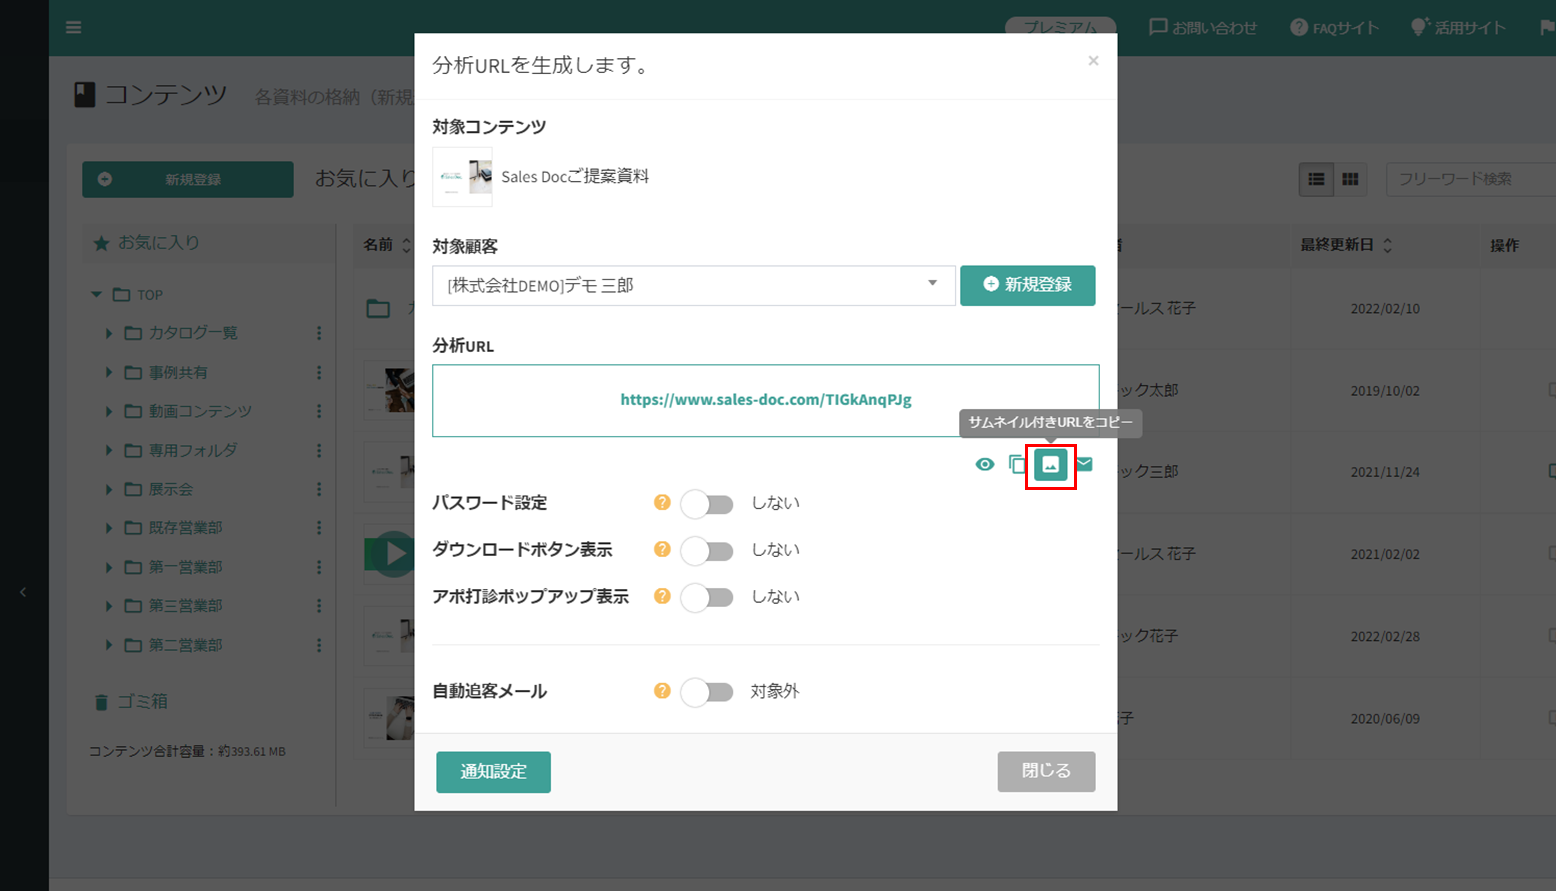The image size is (1556, 891).
Task: Expand the カタログ一覧 folder
Action: click(109, 333)
